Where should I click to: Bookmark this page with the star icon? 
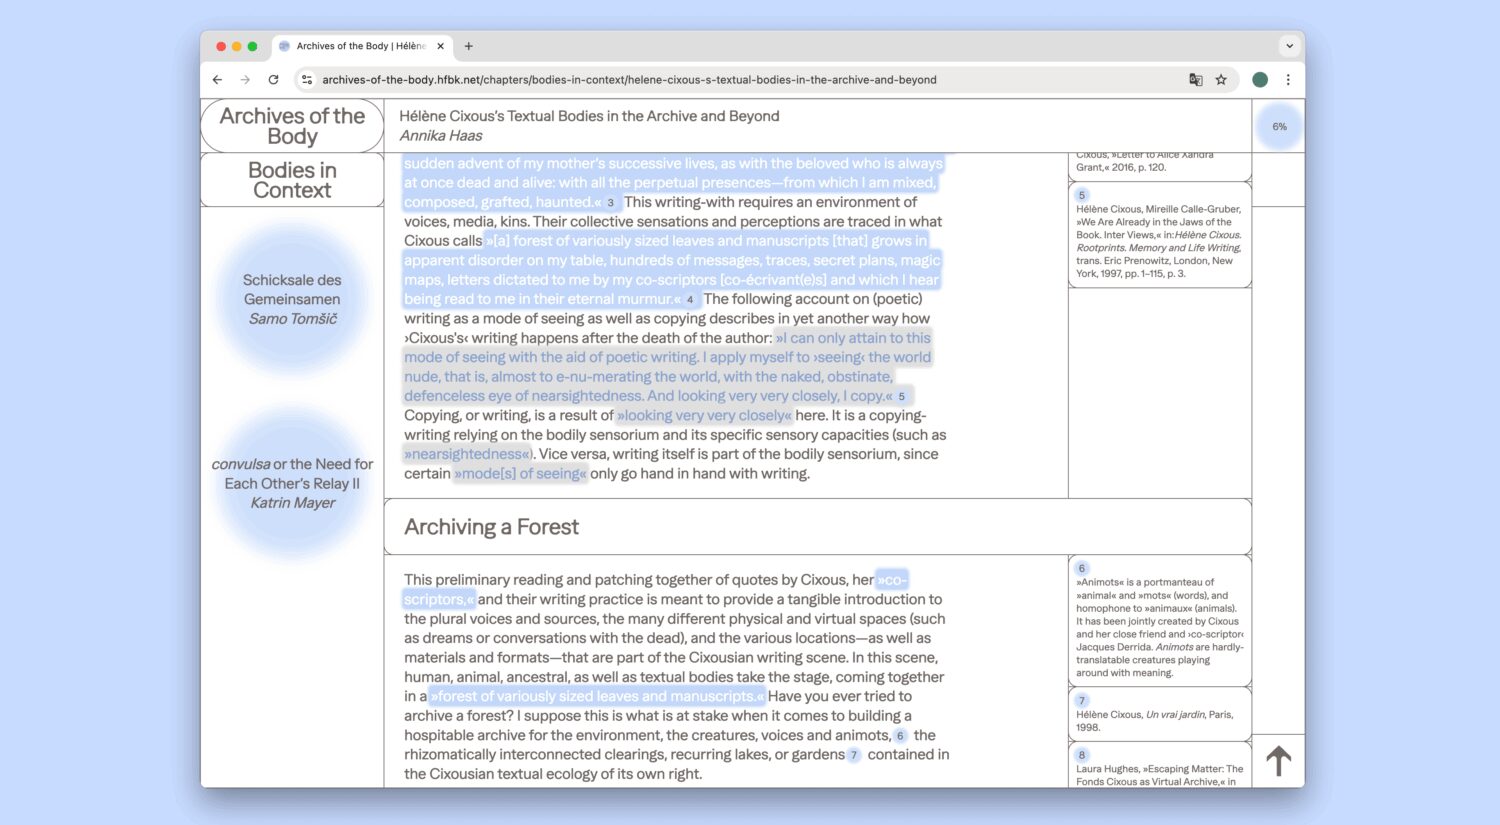(1221, 80)
